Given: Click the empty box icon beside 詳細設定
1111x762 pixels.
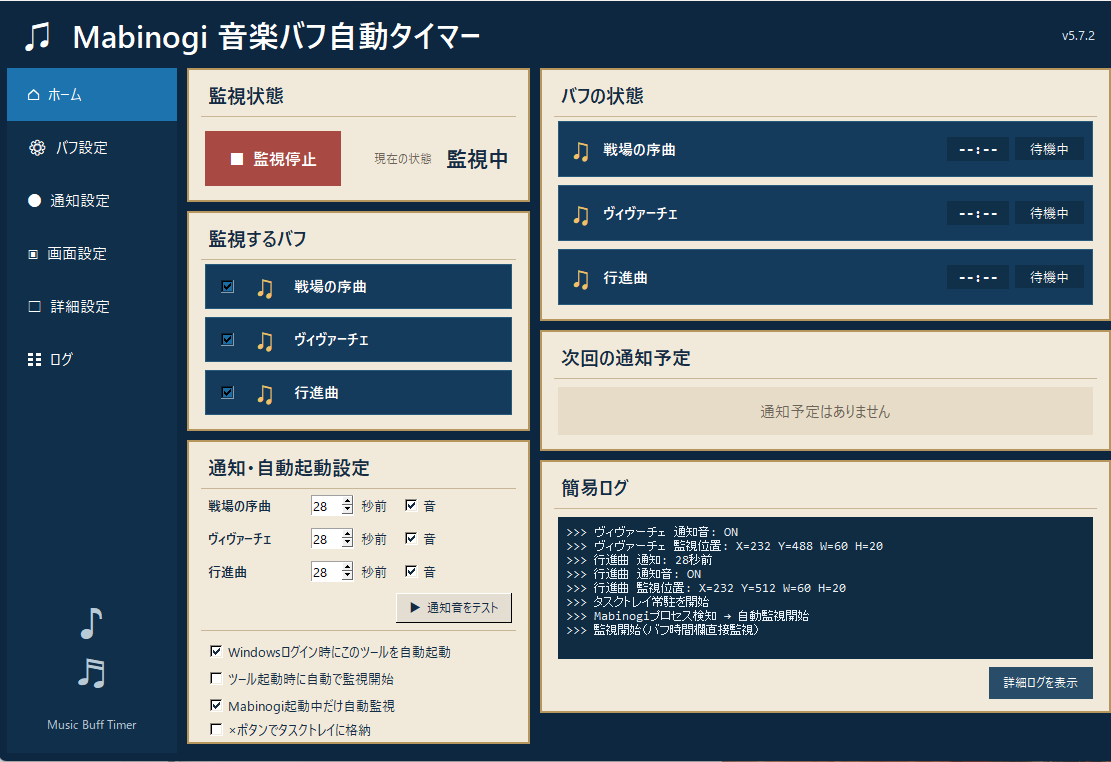Looking at the screenshot, I should [x=34, y=306].
